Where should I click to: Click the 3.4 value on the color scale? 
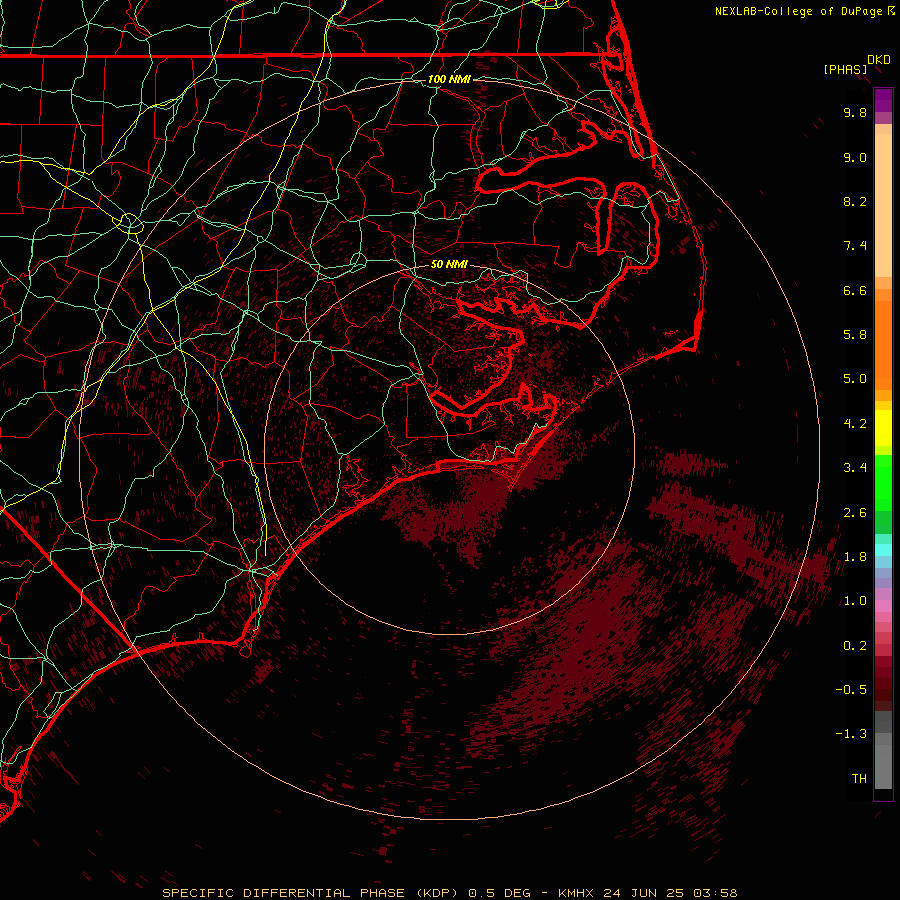(x=855, y=468)
